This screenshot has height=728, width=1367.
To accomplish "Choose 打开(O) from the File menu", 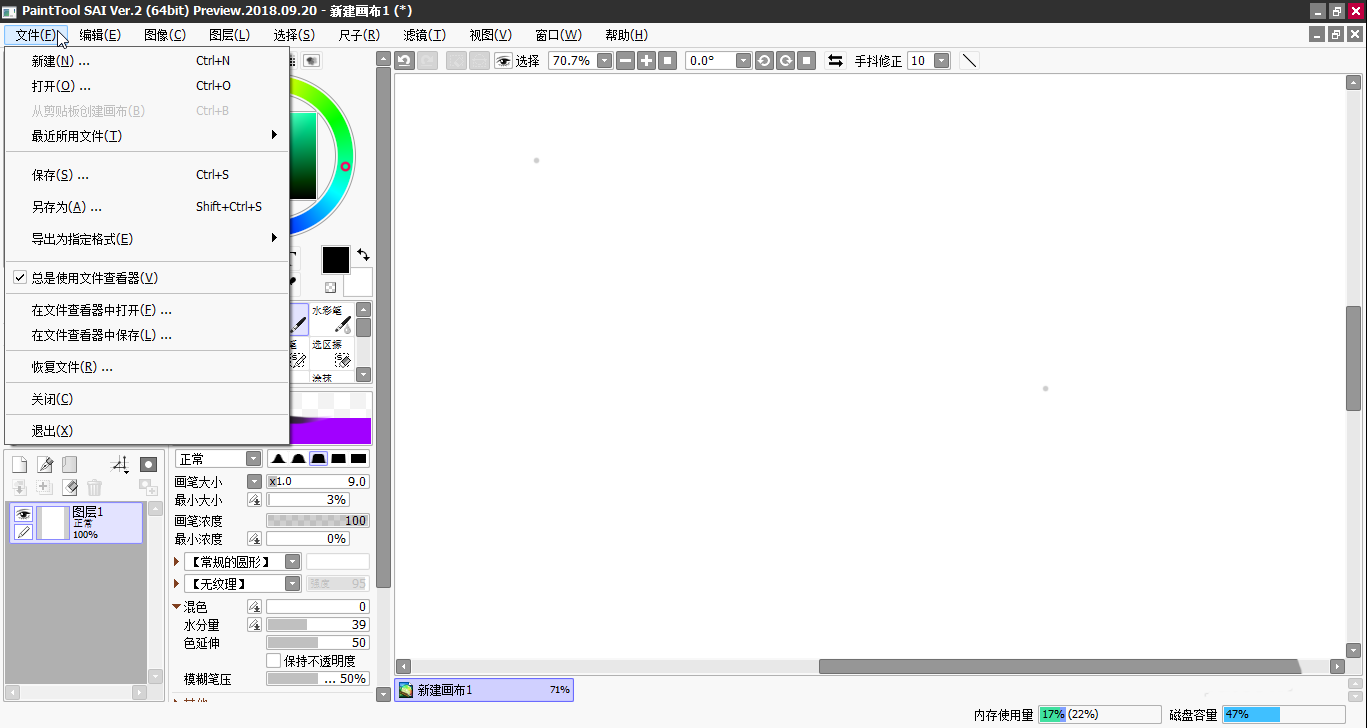I will point(146,86).
